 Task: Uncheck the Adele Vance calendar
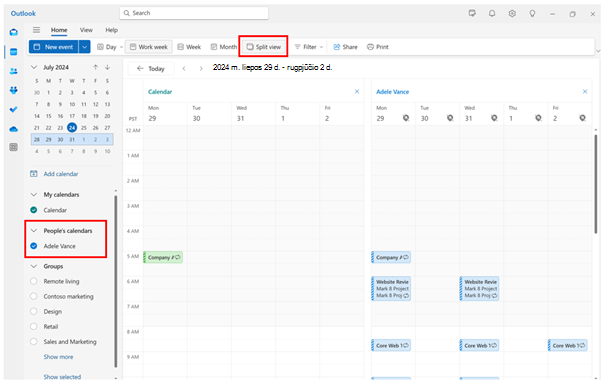tap(34, 246)
